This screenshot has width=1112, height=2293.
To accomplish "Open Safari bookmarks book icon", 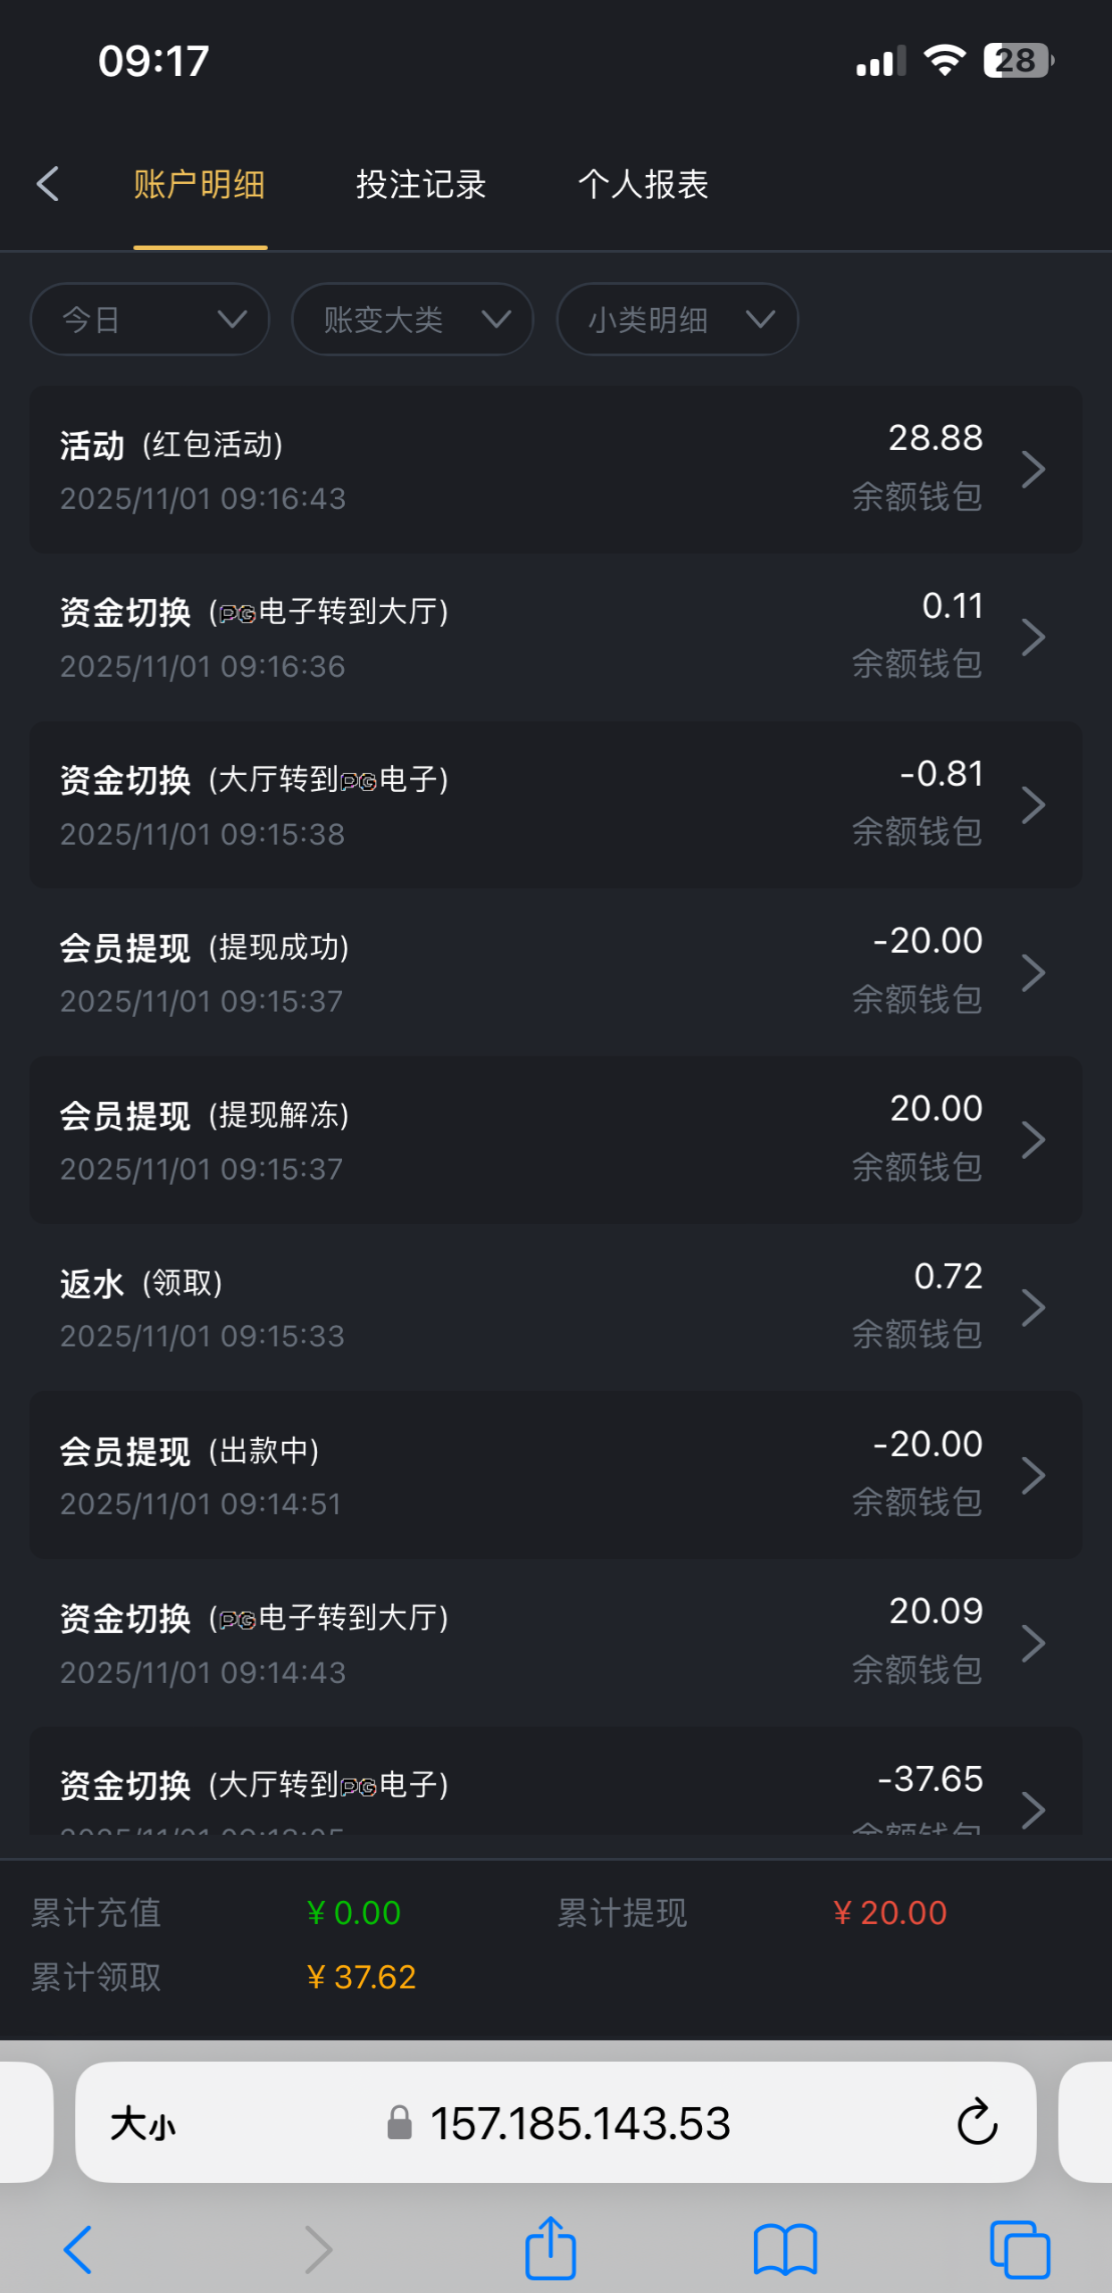I will pos(785,2249).
